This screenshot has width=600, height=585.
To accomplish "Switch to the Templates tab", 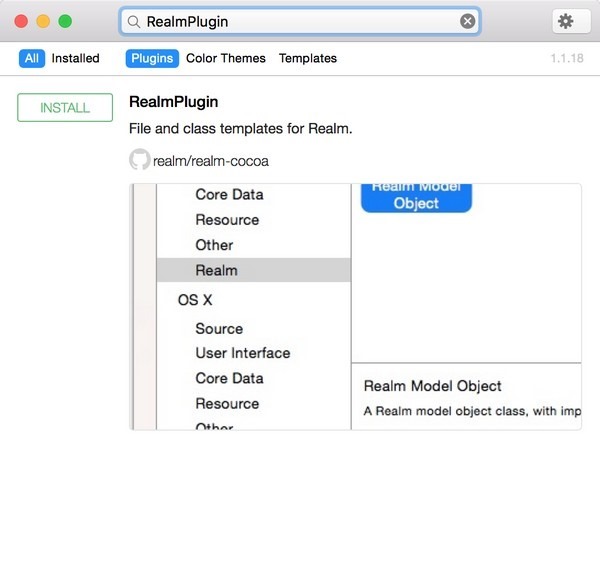I will pos(308,58).
